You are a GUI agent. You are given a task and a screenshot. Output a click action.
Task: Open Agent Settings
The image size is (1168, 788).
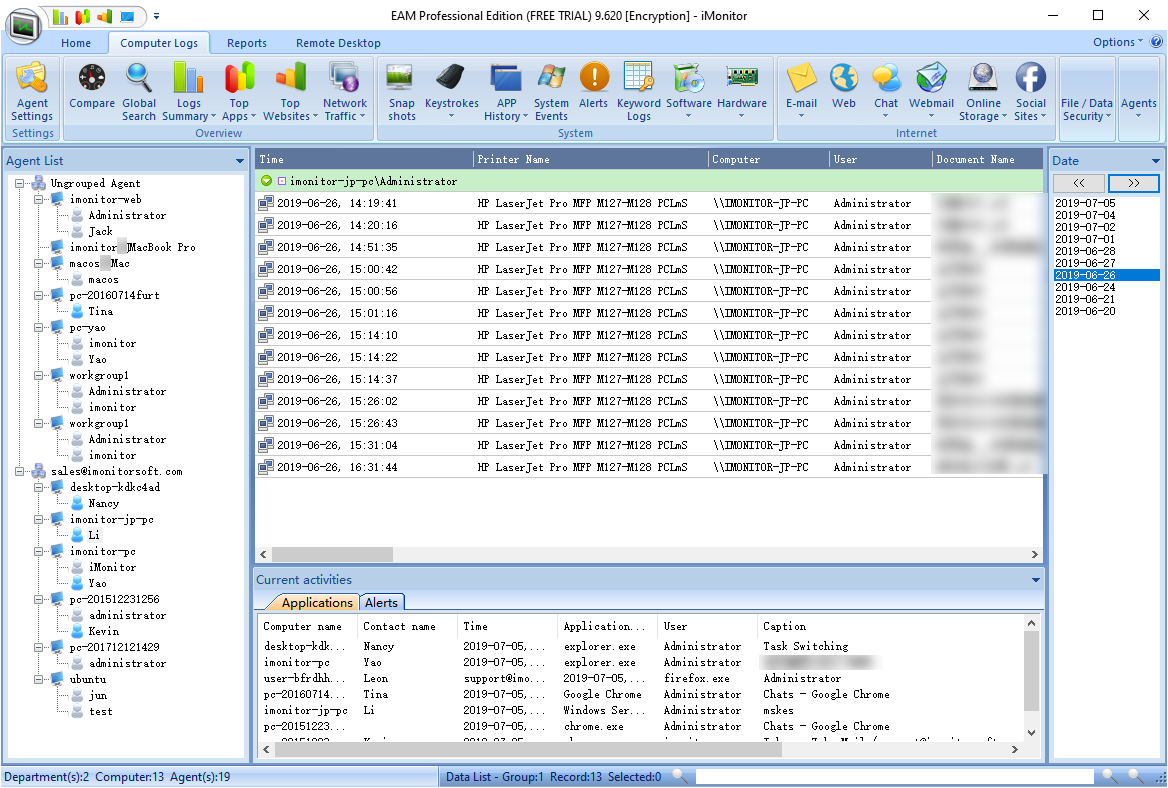click(x=32, y=92)
